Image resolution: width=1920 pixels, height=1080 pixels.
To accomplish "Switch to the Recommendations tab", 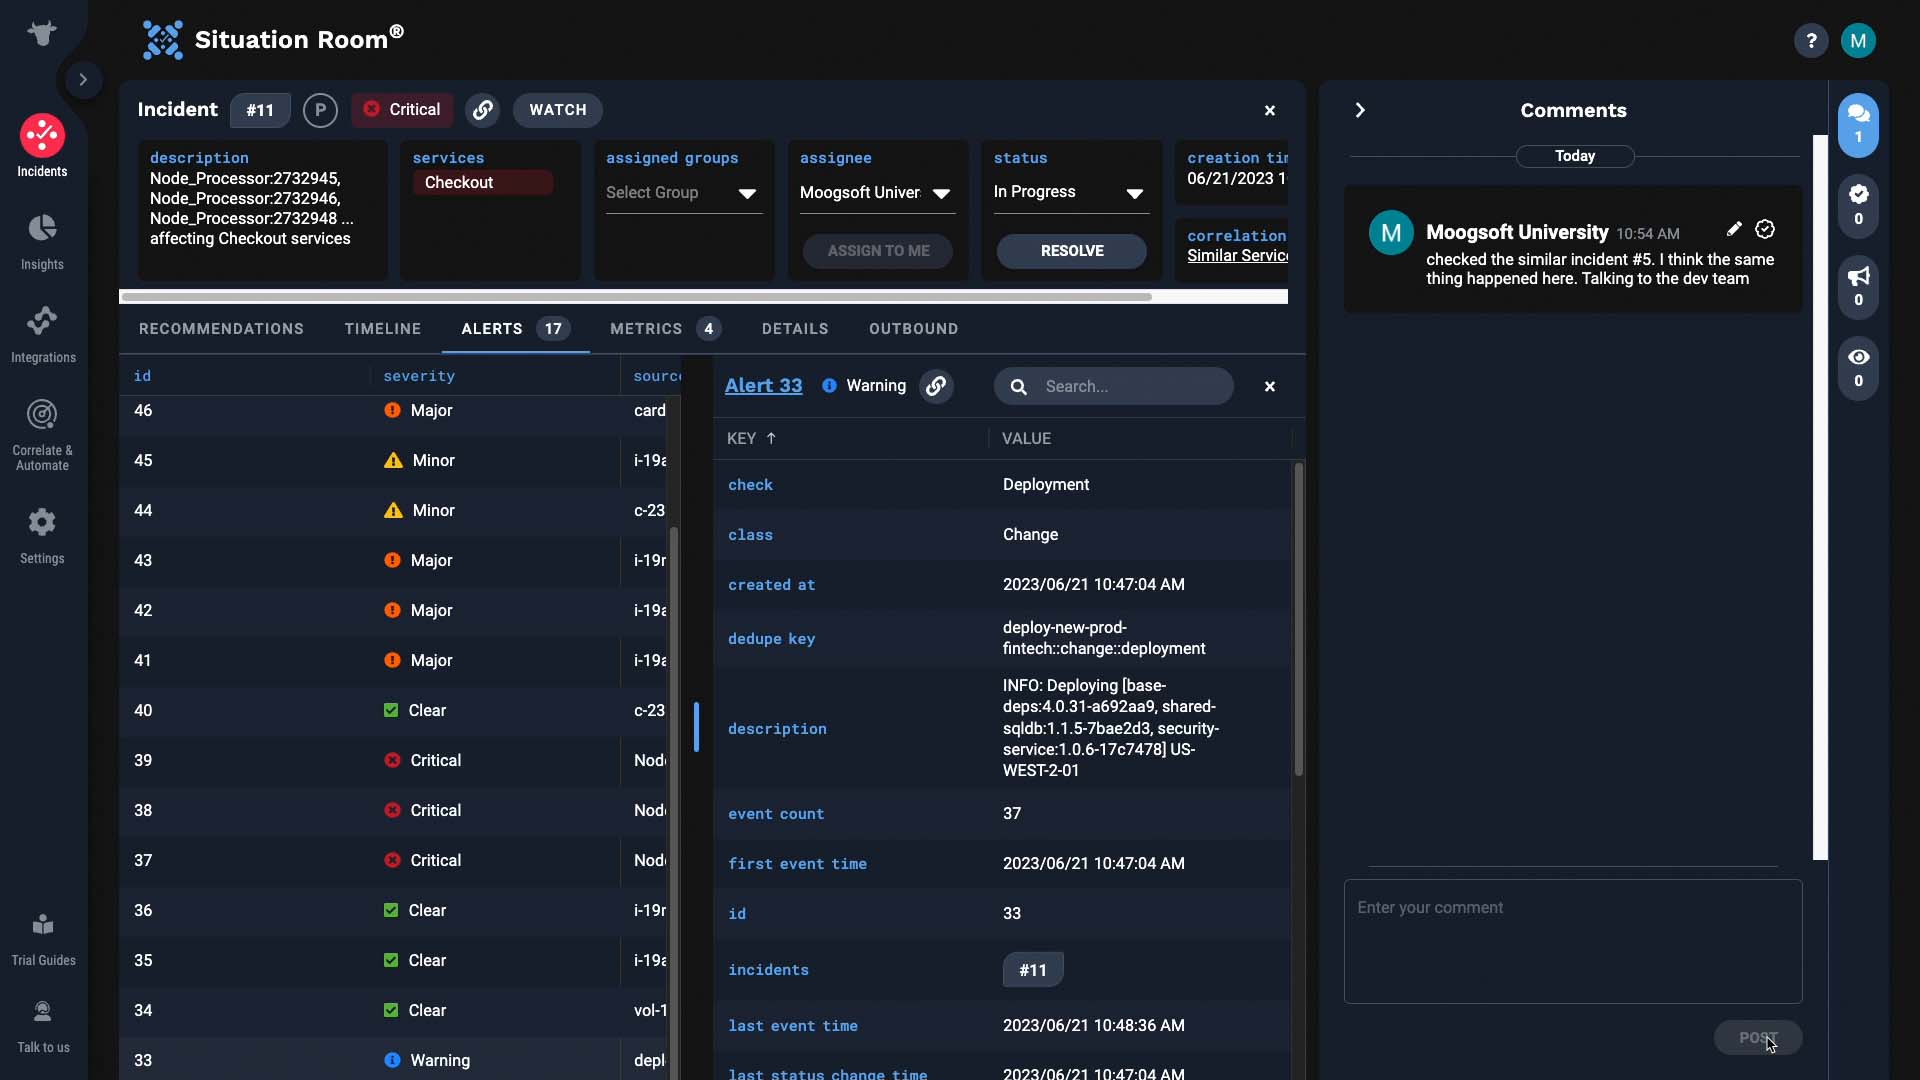I will point(221,329).
